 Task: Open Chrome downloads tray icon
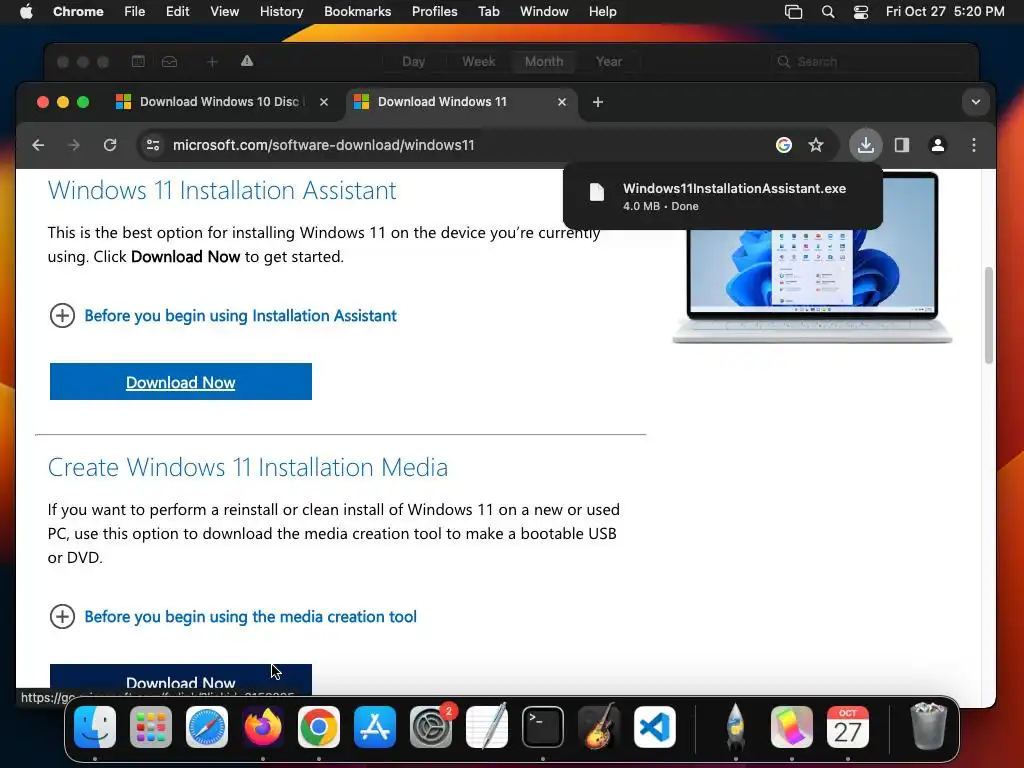pos(866,145)
